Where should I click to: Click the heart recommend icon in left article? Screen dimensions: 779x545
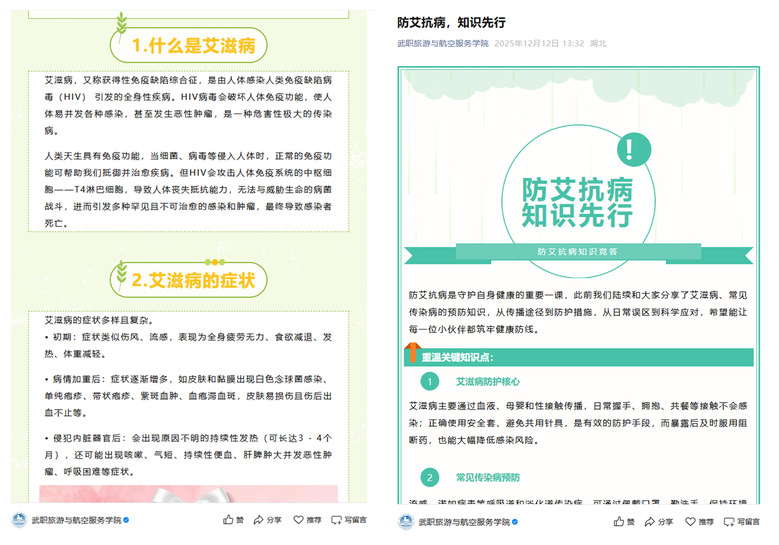(298, 520)
